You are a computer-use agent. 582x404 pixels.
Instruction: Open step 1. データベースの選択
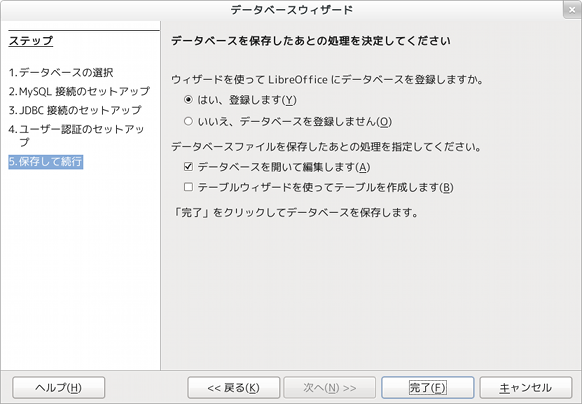click(61, 72)
